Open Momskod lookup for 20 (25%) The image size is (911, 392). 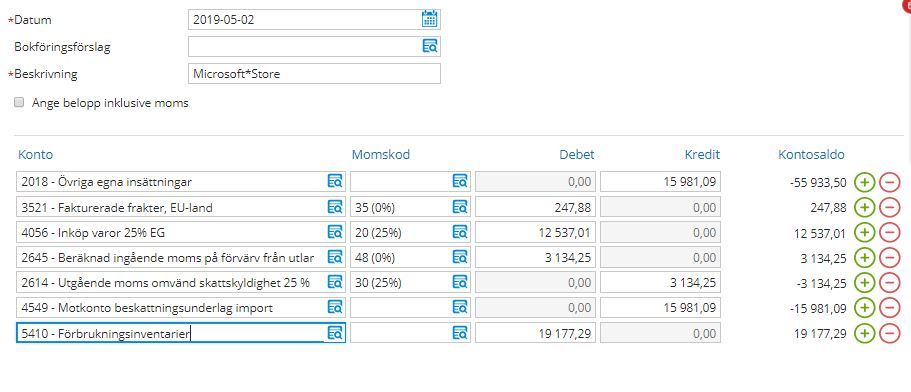[460, 232]
